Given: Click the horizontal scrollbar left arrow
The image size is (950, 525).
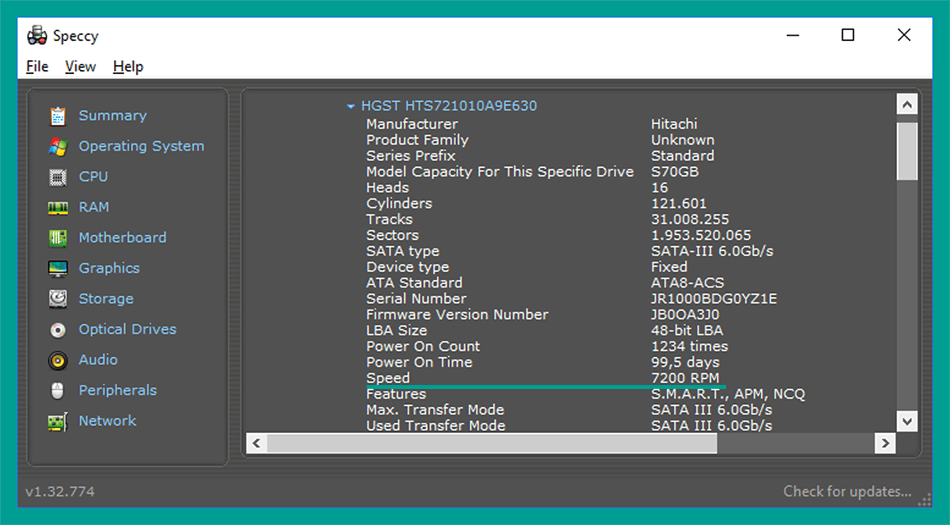Looking at the screenshot, I should [256, 443].
